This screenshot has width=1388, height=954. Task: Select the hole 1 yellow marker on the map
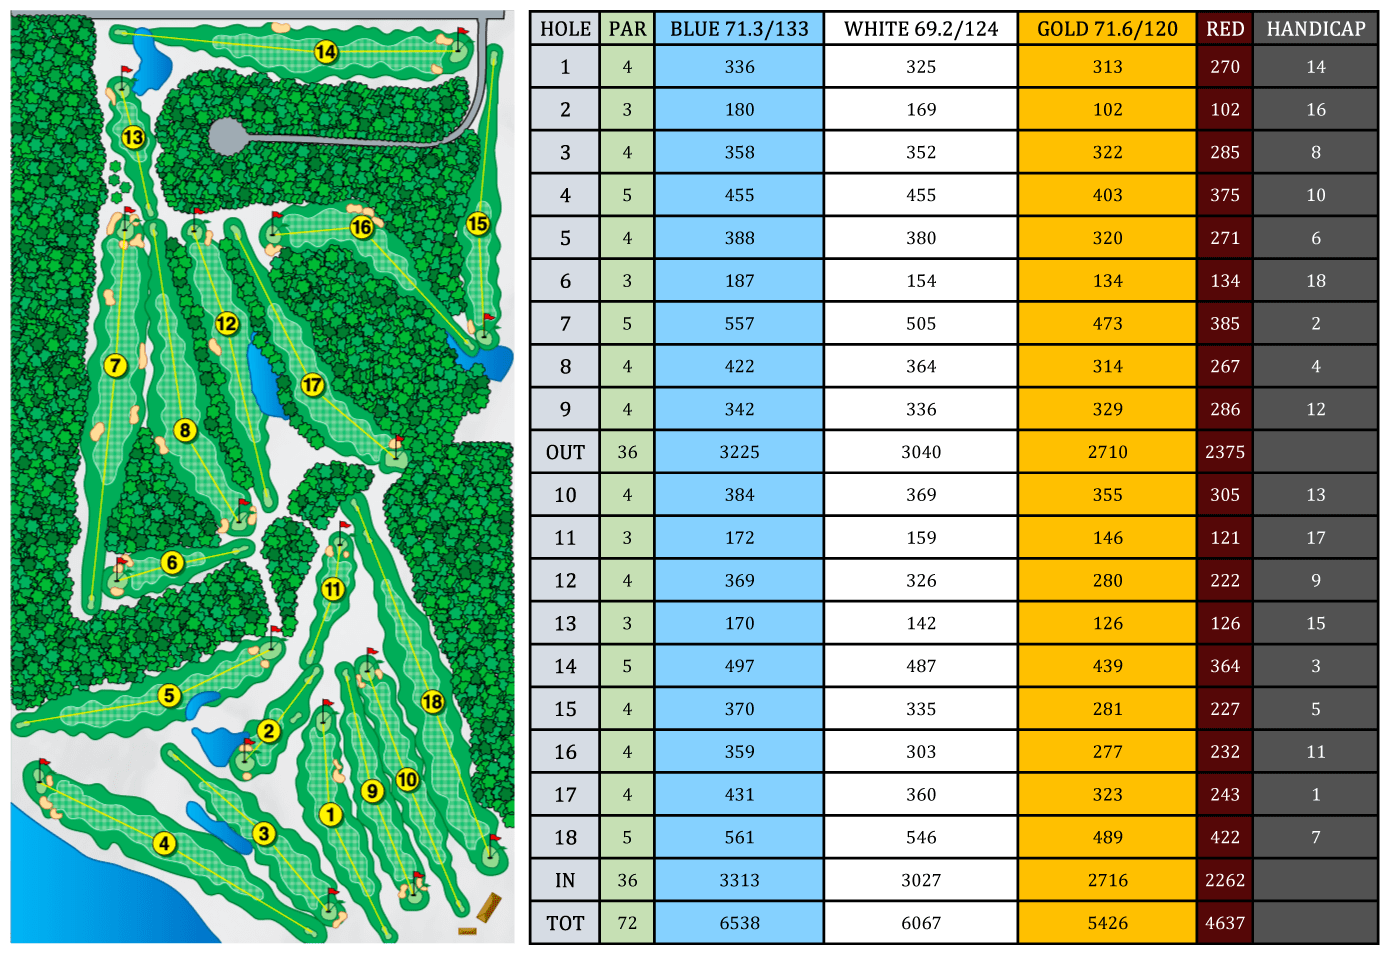(330, 815)
